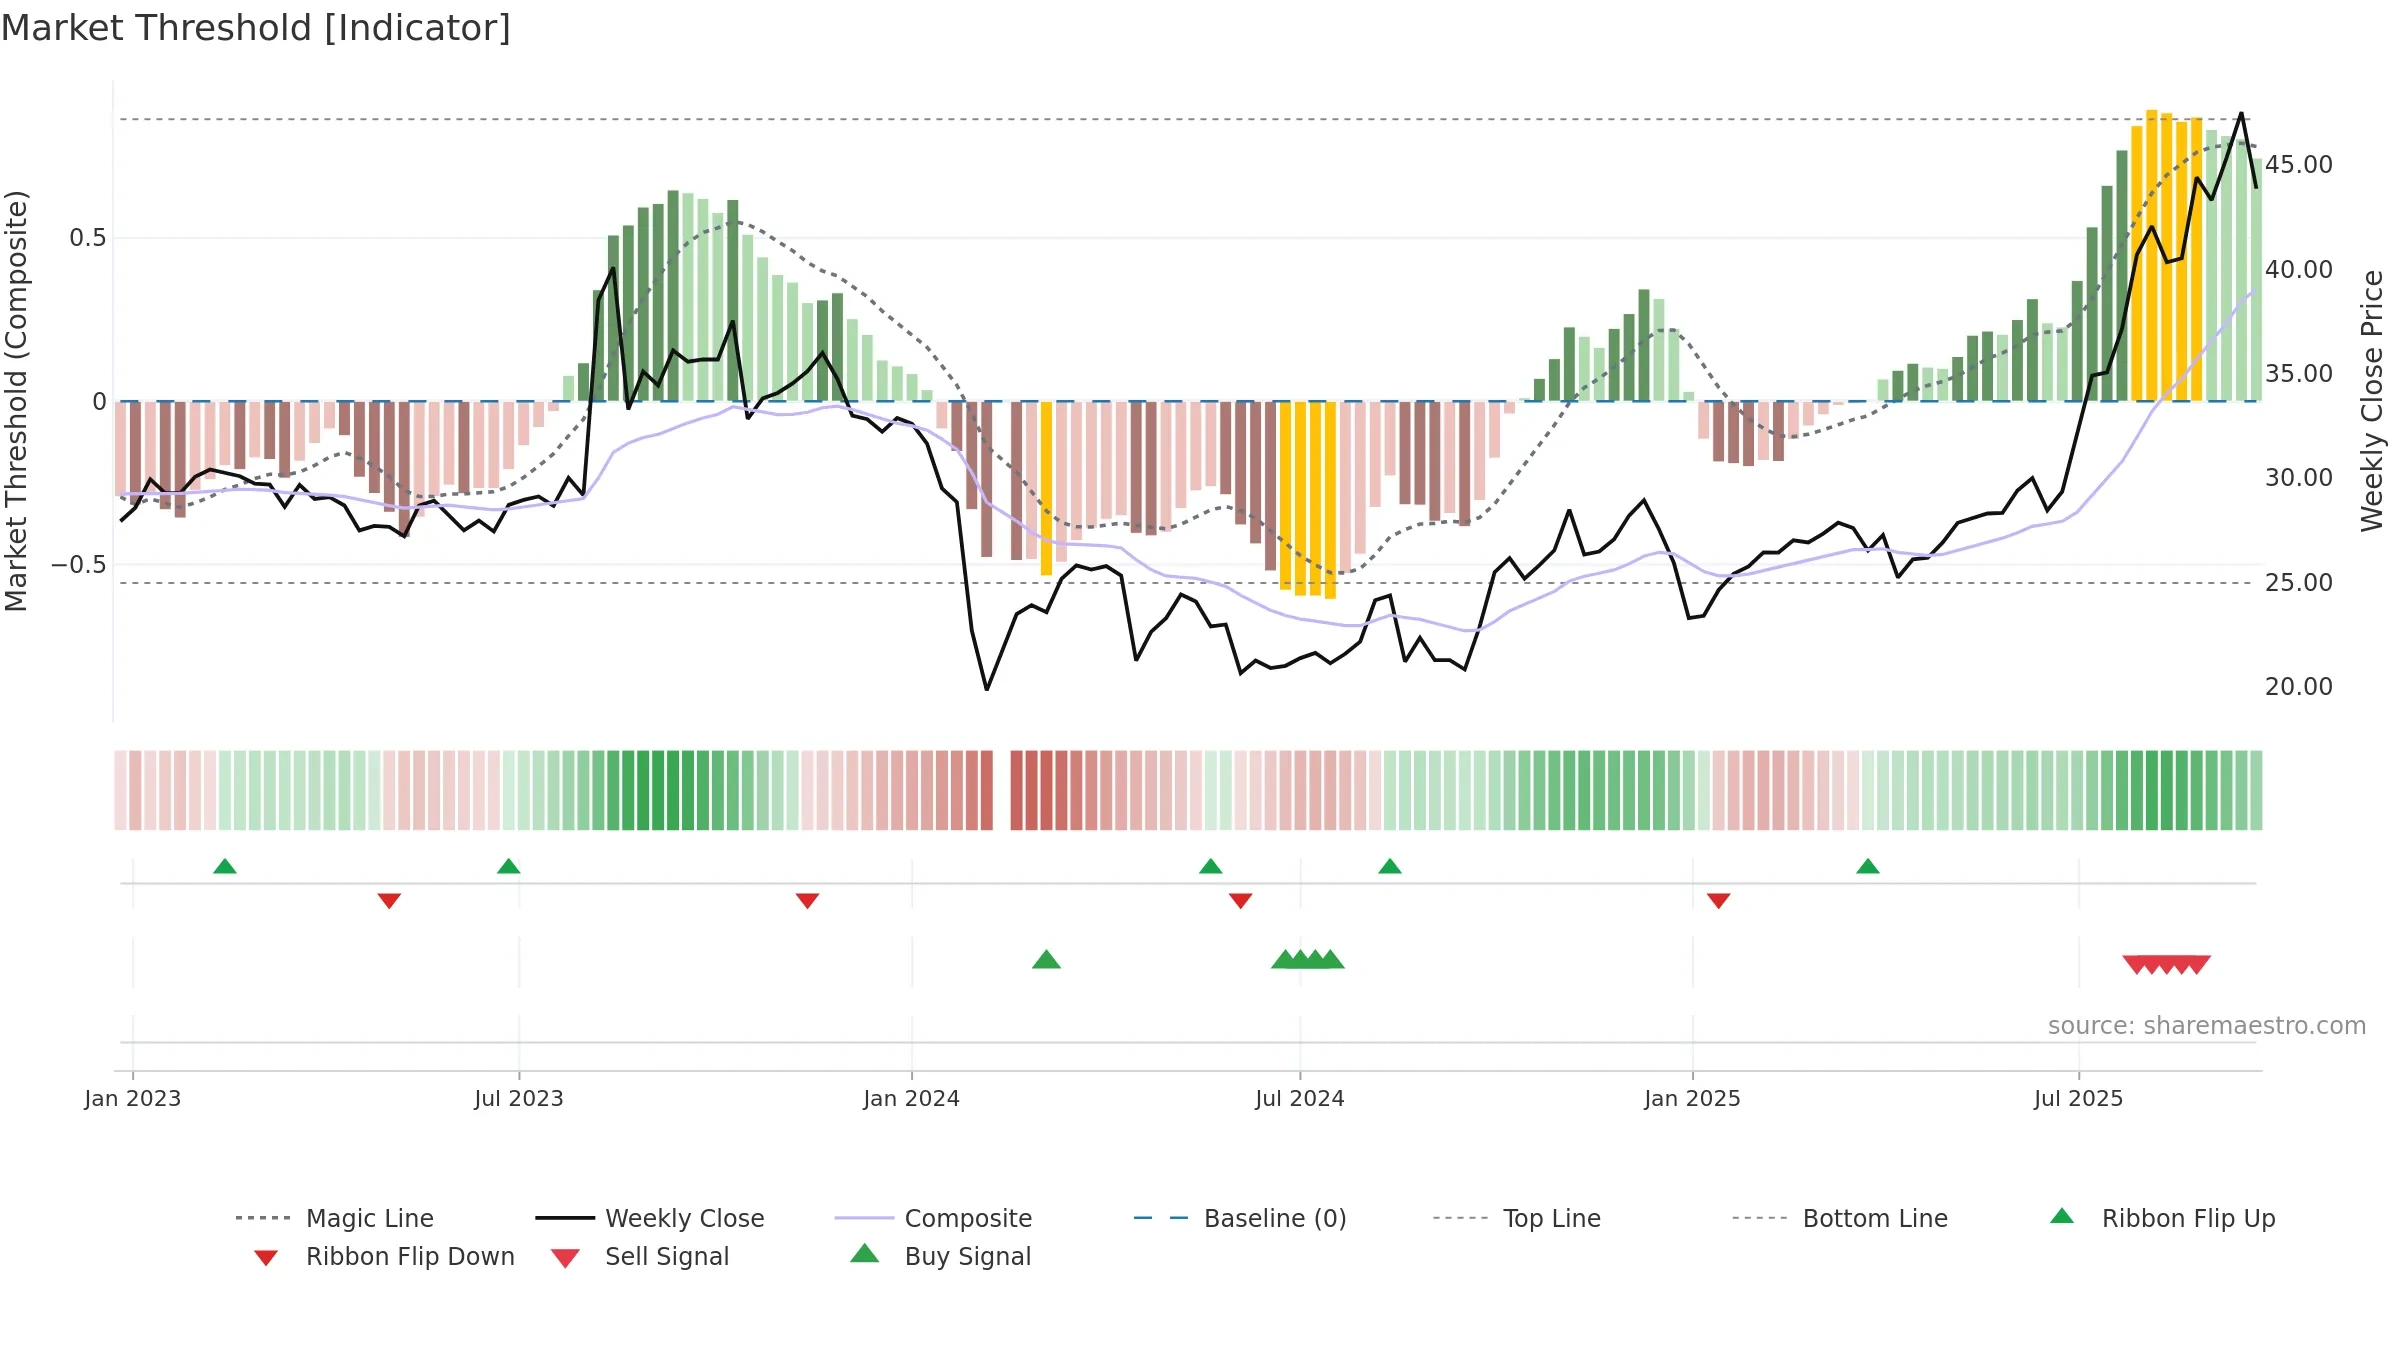Toggle Buy Signal legend entry
Image resolution: width=2400 pixels, height=1350 pixels.
940,1257
